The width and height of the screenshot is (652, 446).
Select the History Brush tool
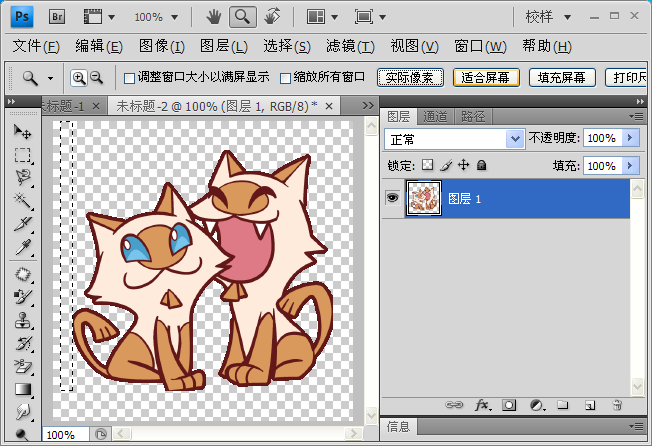(22, 343)
